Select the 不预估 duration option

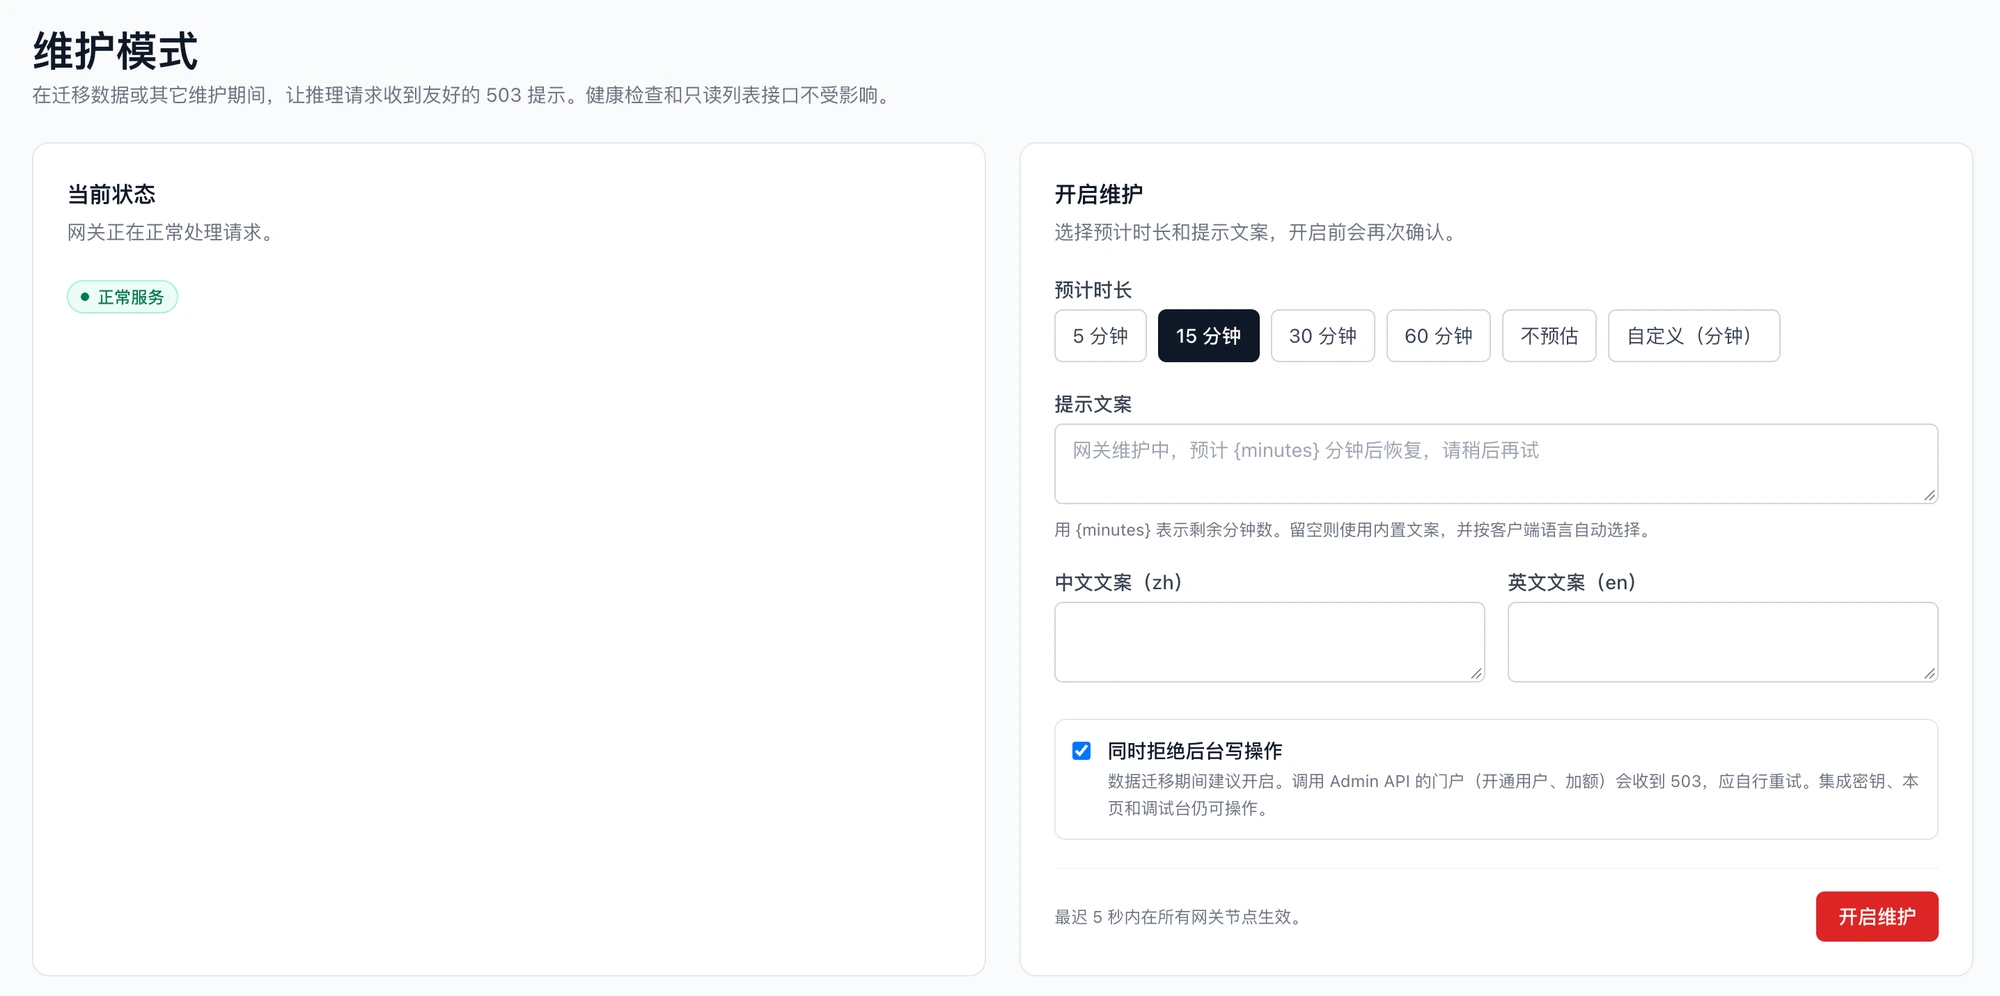pos(1549,336)
